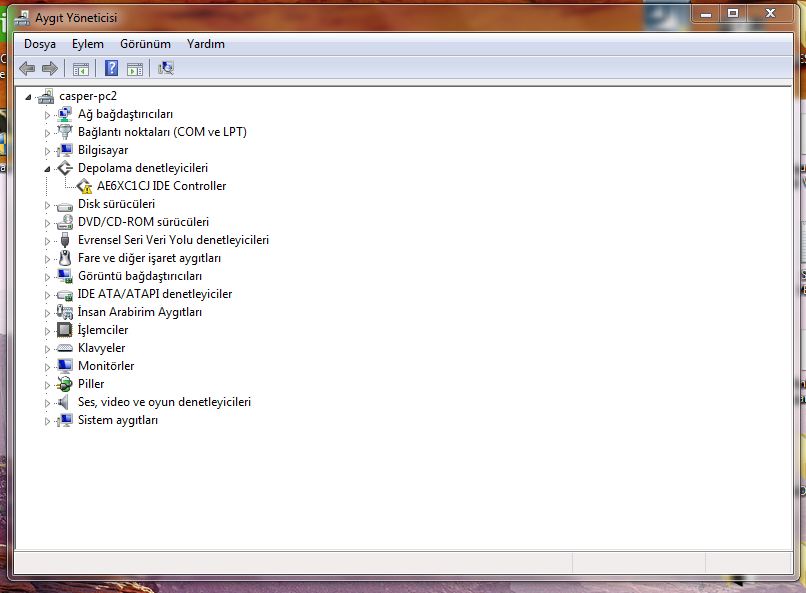The width and height of the screenshot is (806, 593).
Task: Expand the Disk sürücüleri category
Action: click(46, 205)
